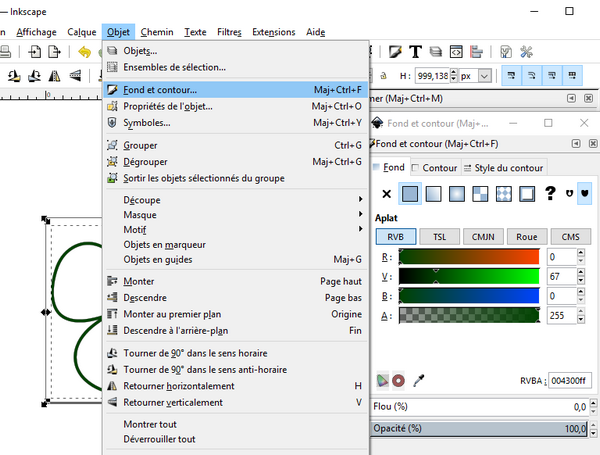Open the Fond et contour menu entry

[x=235, y=90]
